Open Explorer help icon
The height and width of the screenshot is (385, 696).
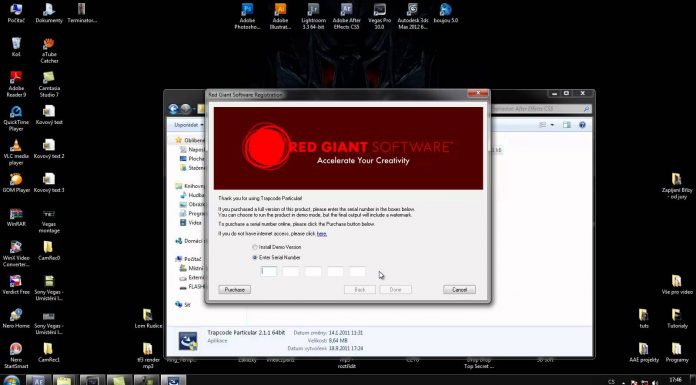click(582, 125)
